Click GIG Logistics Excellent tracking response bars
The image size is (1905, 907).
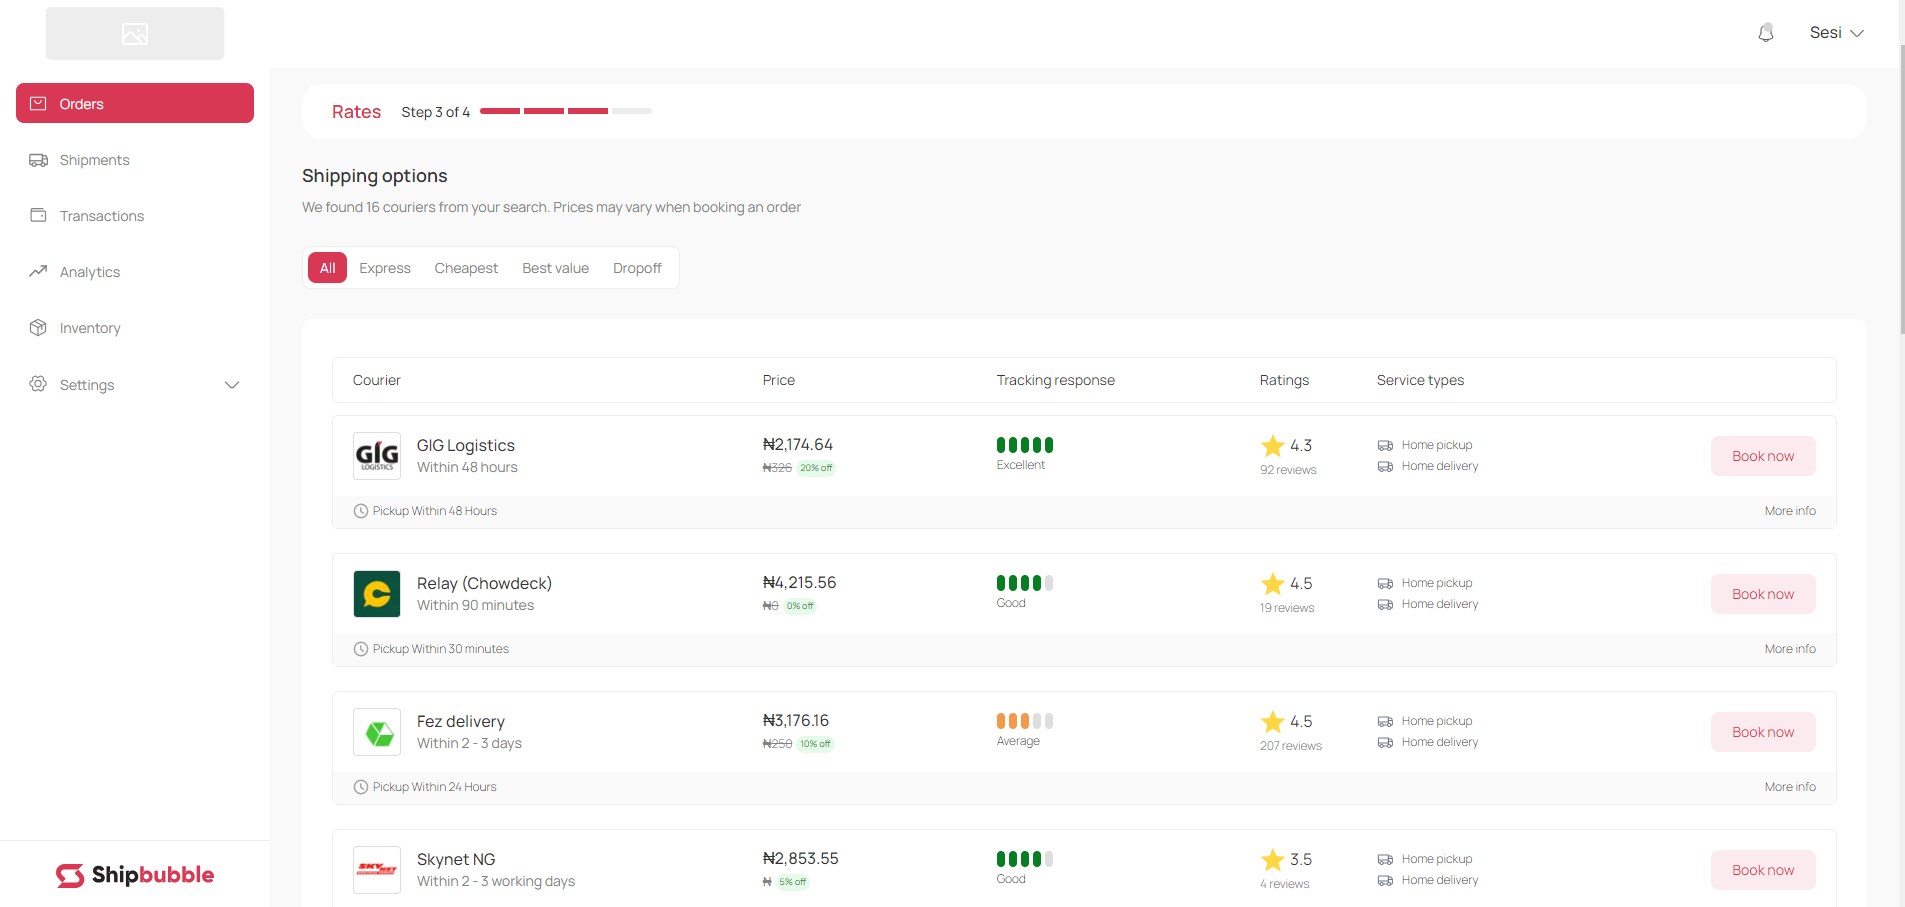pos(1025,445)
